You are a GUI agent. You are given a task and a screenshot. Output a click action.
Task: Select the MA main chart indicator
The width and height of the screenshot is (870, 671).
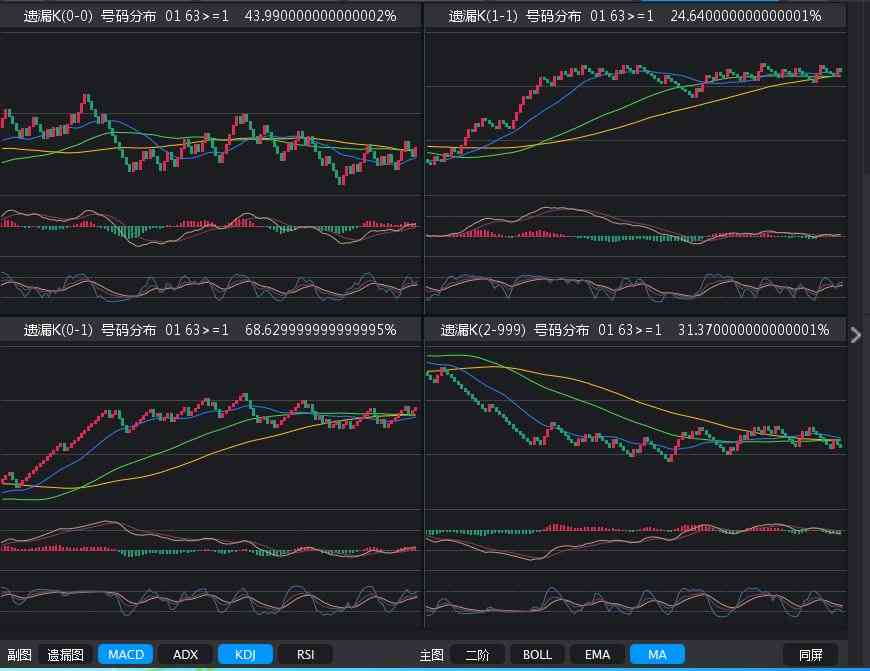pyautogui.click(x=657, y=654)
